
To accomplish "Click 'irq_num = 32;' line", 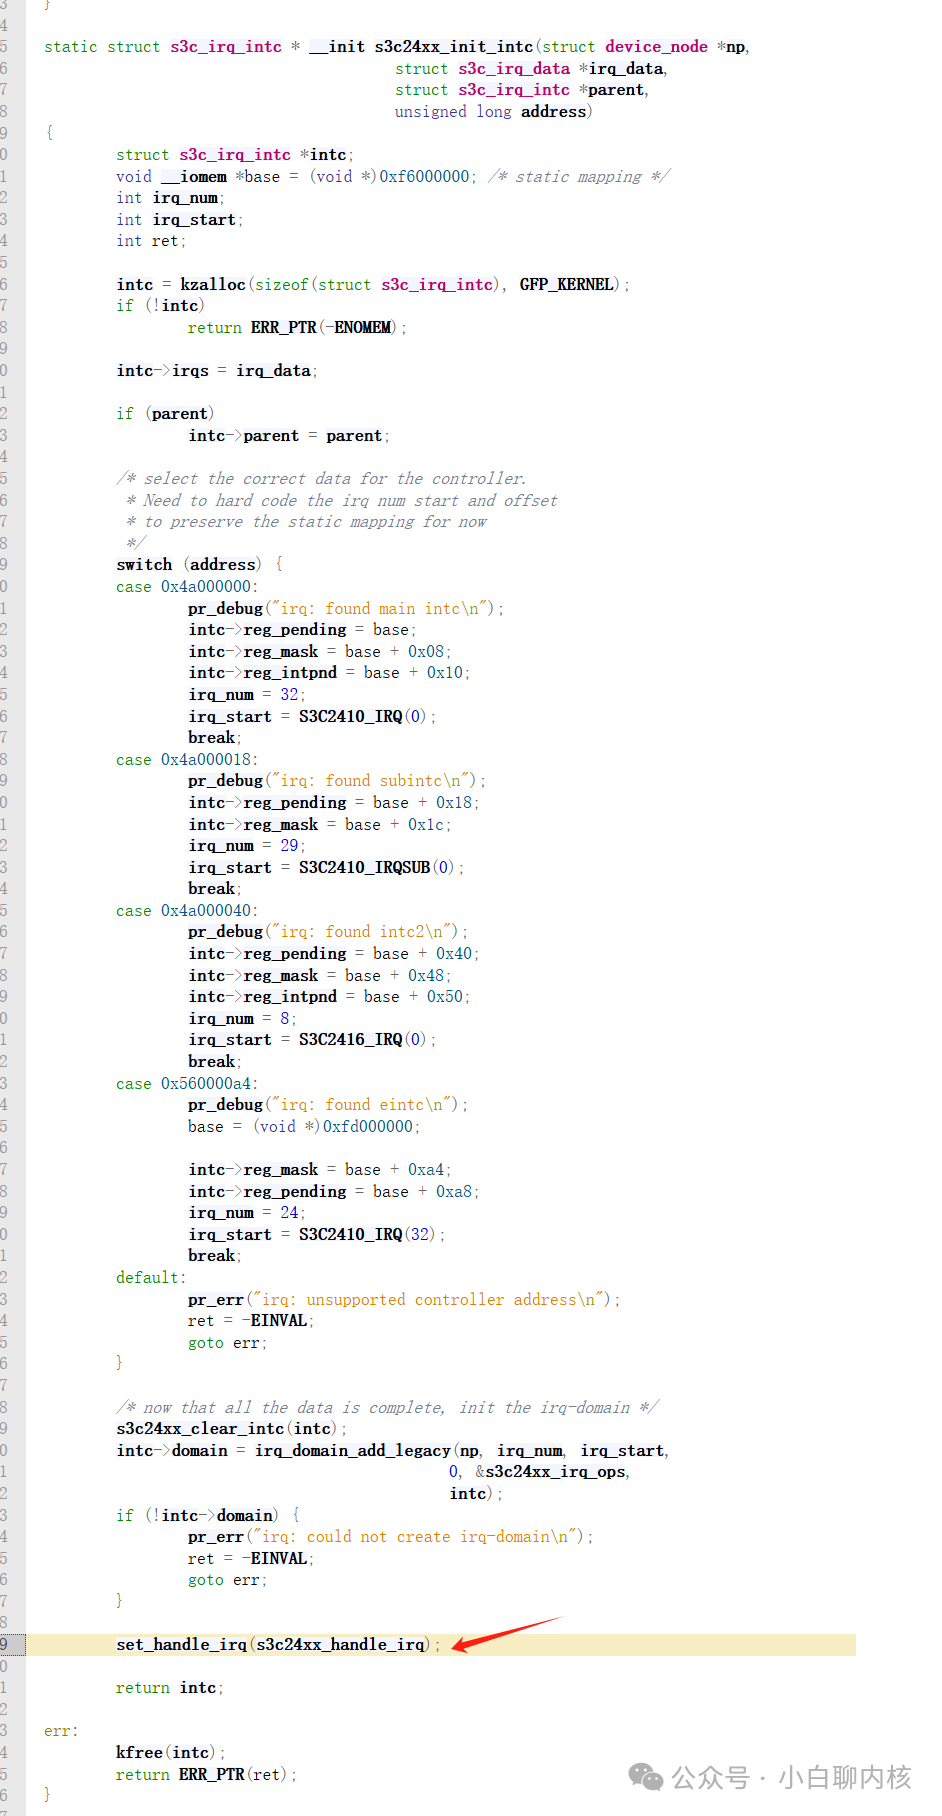I will (x=247, y=695).
